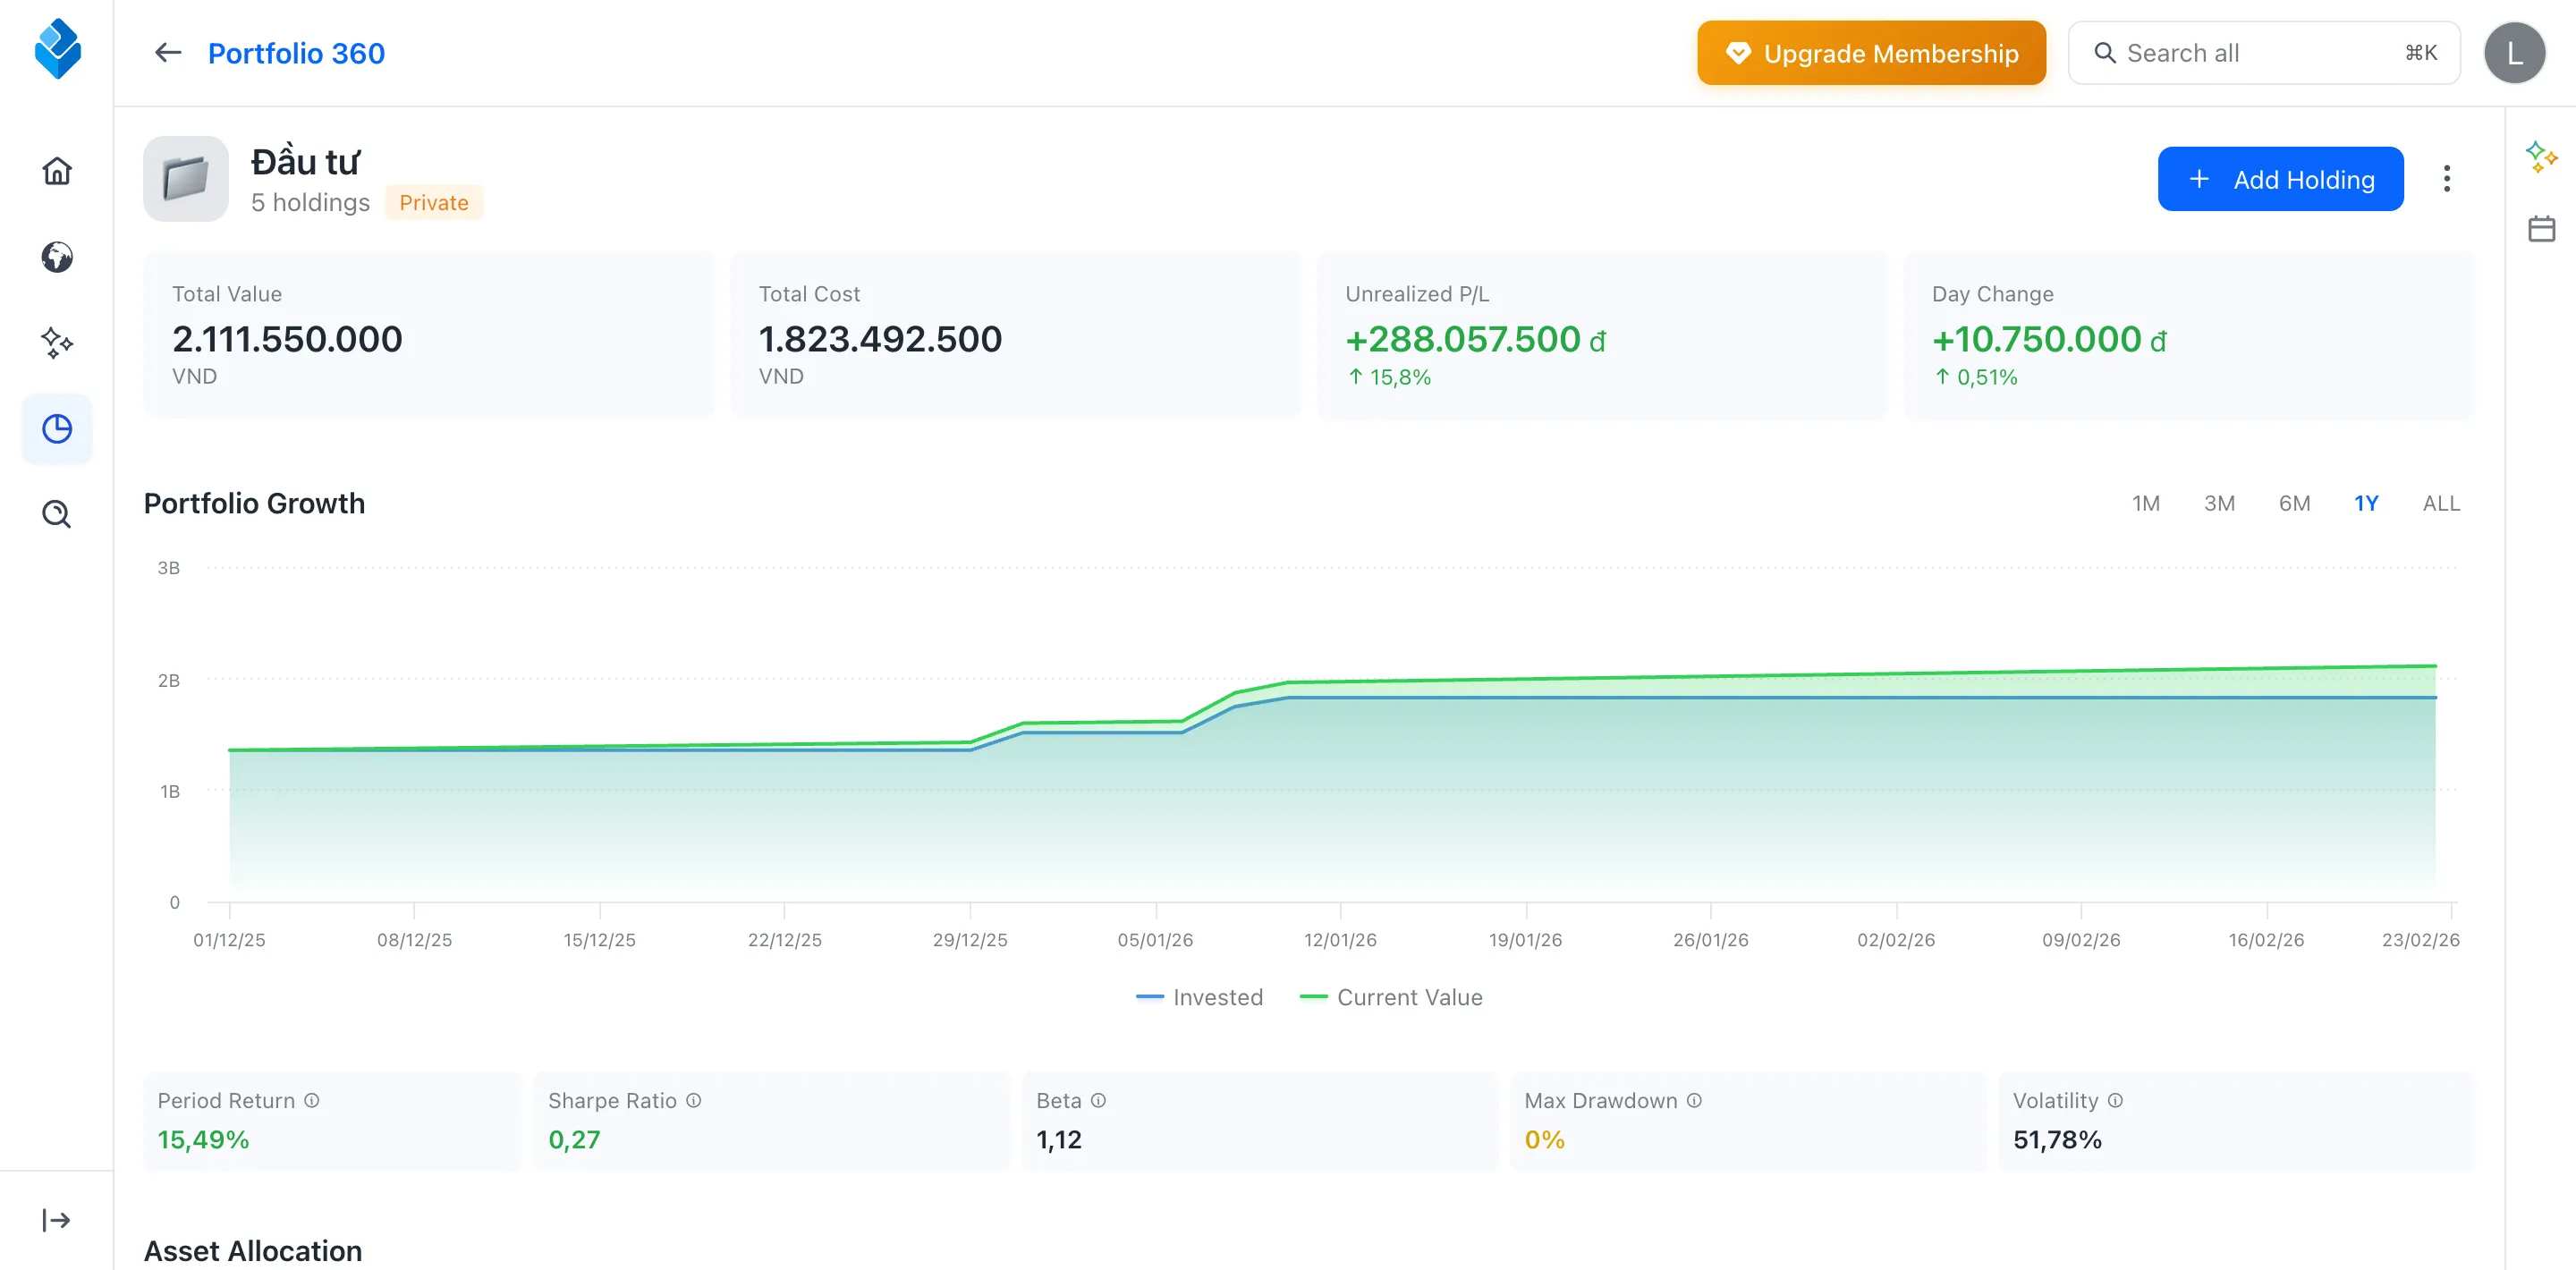The image size is (2576, 1270).
Task: Click the back arrow beside Portfolio 360
Action: (167, 52)
